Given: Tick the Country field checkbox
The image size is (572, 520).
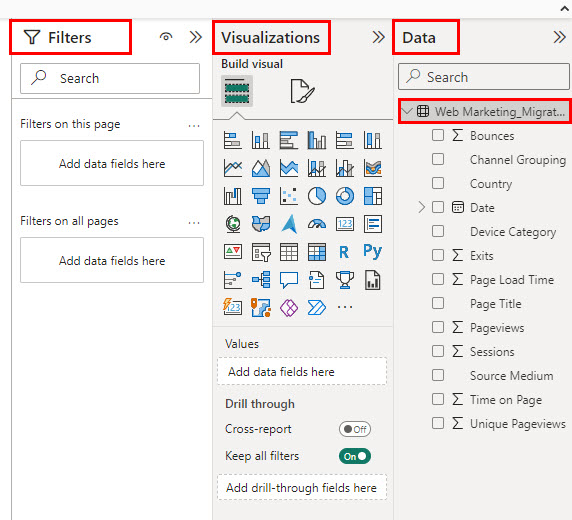Looking at the screenshot, I should coord(438,183).
